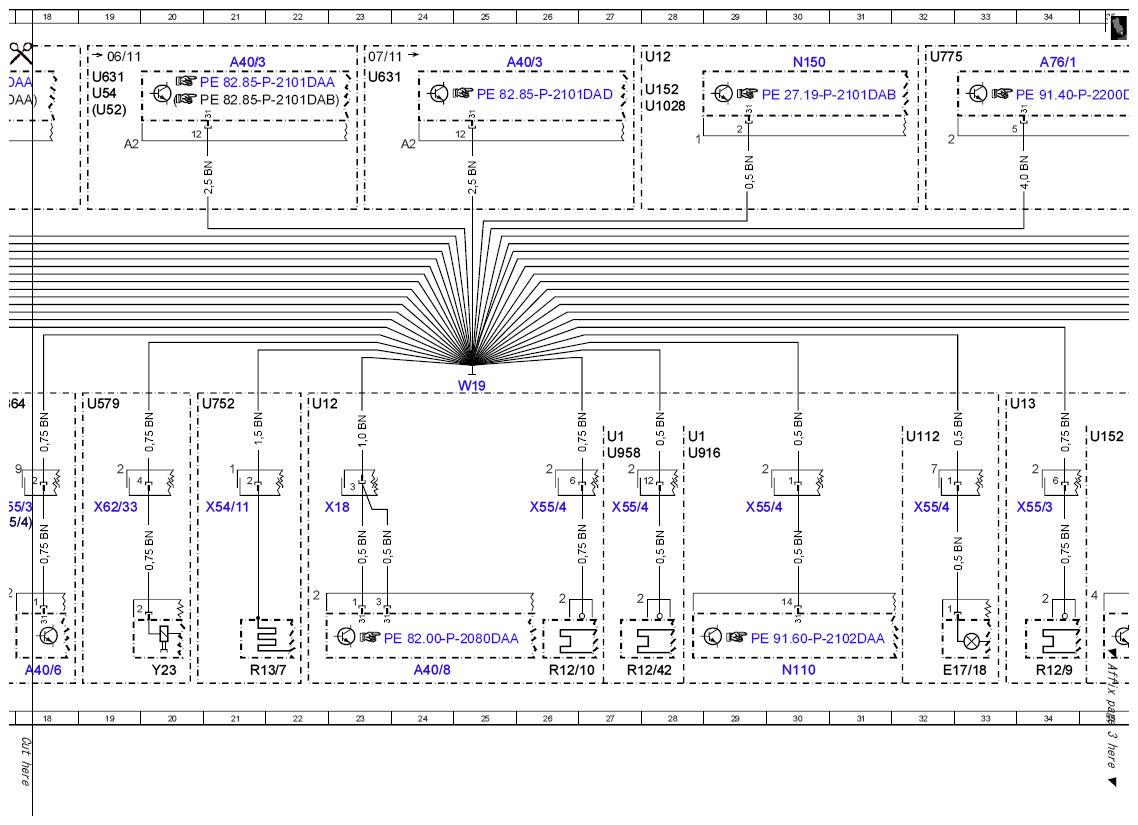1138x825 pixels.
Task: Click the transistor symbol in the N110 box
Action: tap(713, 637)
